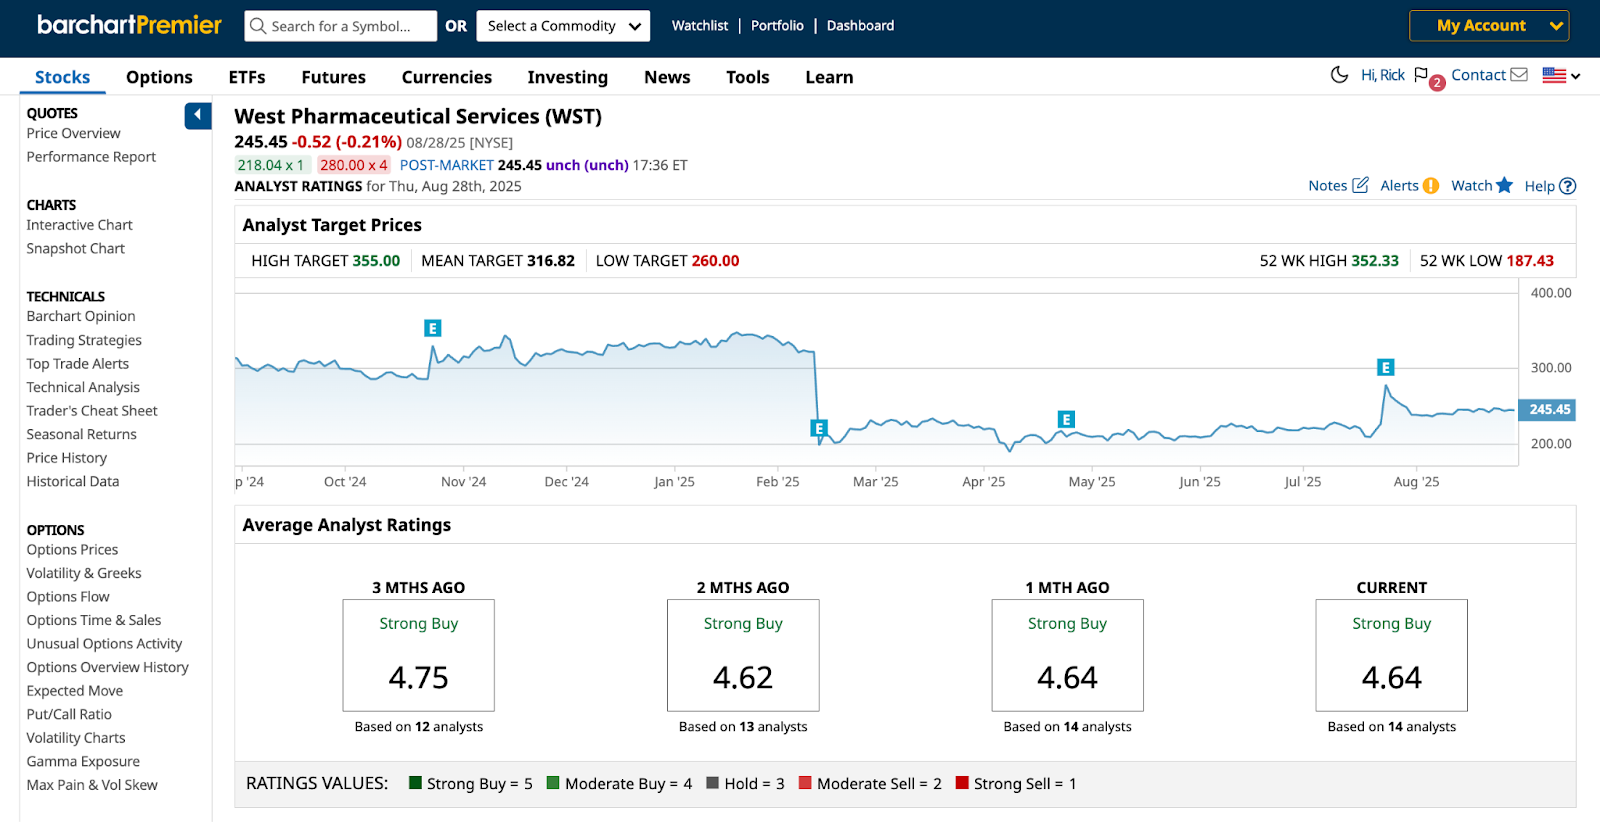Open the Stocks tab
The image size is (1600, 822).
pos(62,77)
